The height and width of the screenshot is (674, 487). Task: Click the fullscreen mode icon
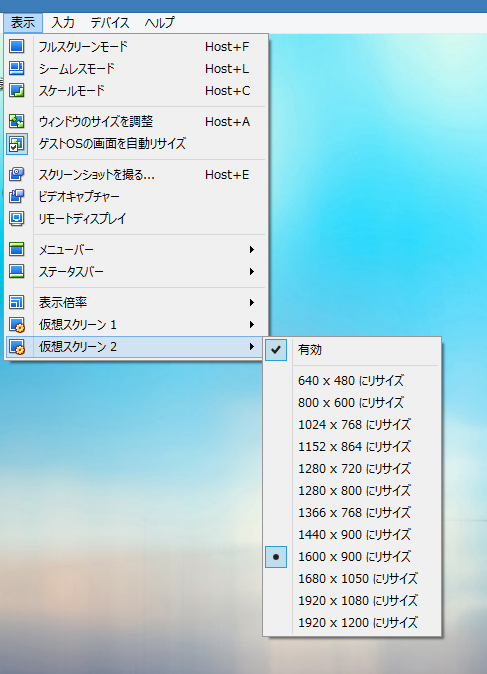(17, 46)
